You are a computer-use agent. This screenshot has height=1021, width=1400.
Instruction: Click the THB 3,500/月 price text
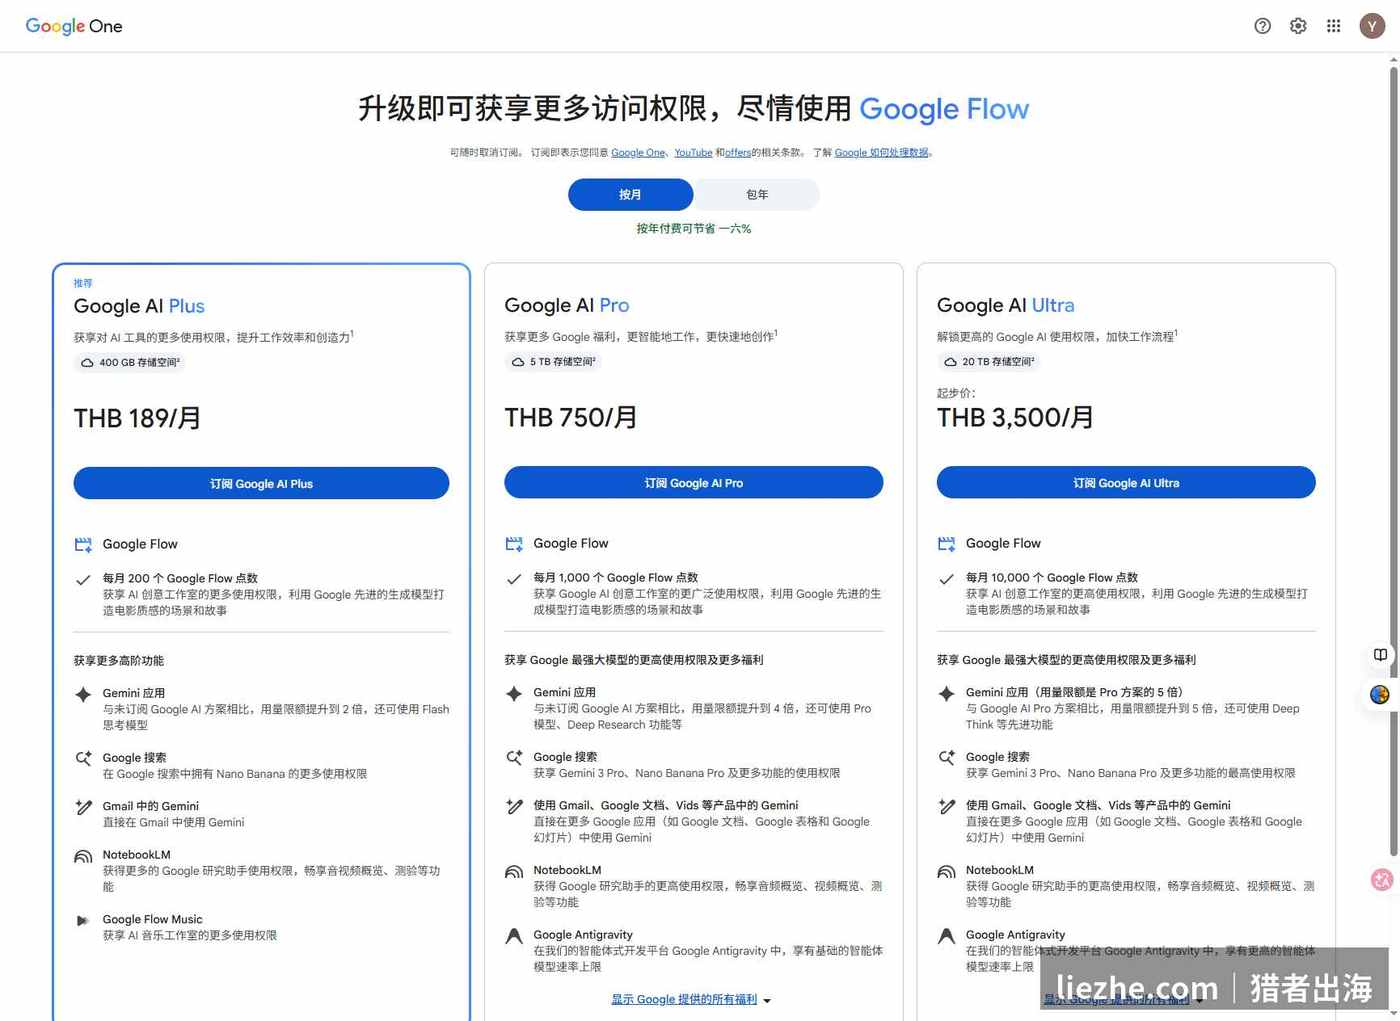click(x=1015, y=417)
